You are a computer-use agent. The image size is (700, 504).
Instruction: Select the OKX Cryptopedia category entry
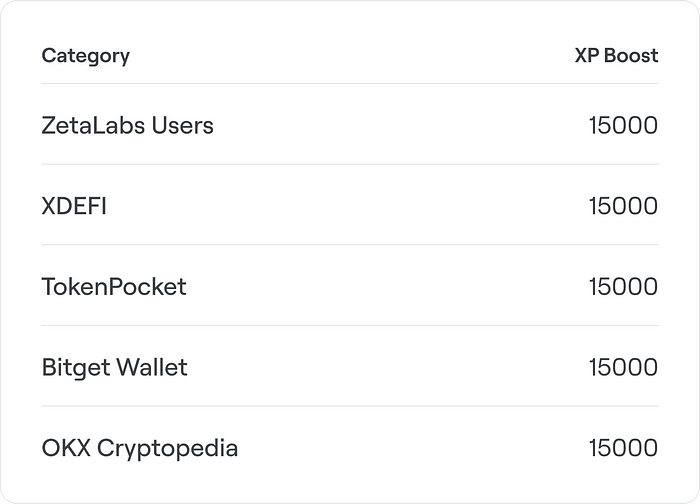click(x=140, y=448)
